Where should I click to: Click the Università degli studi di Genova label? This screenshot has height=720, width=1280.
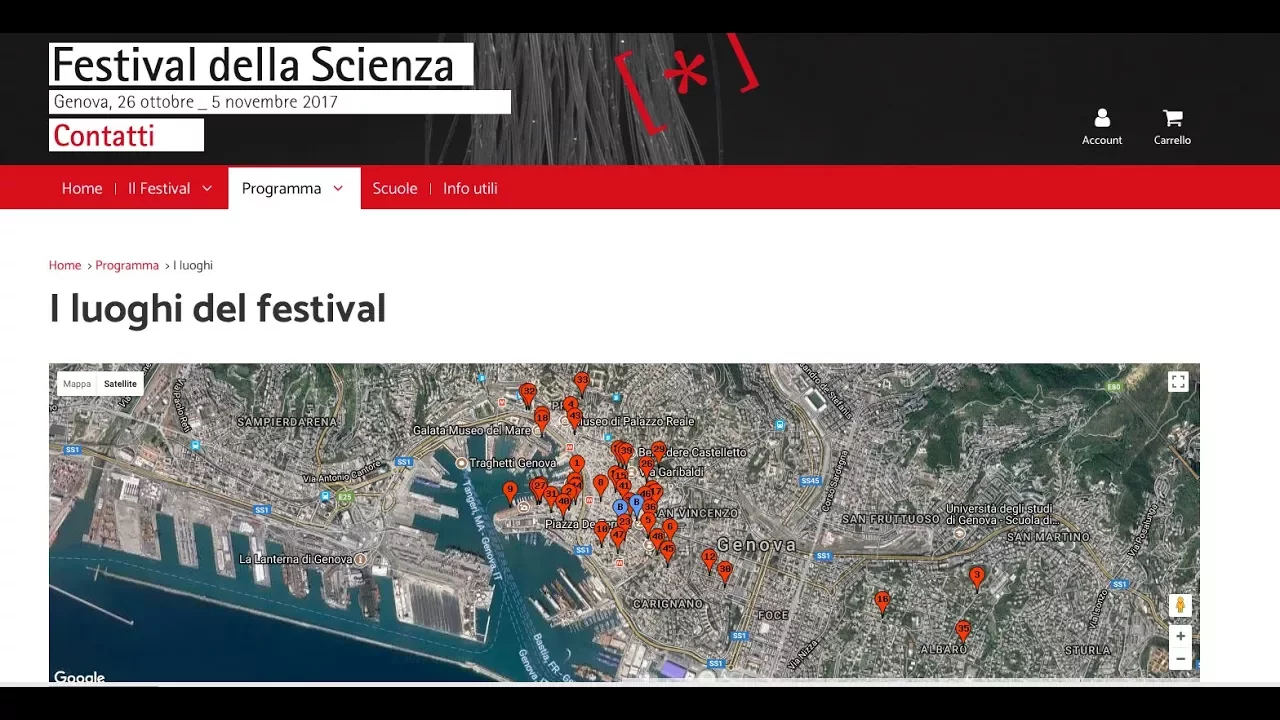pos(1002,514)
